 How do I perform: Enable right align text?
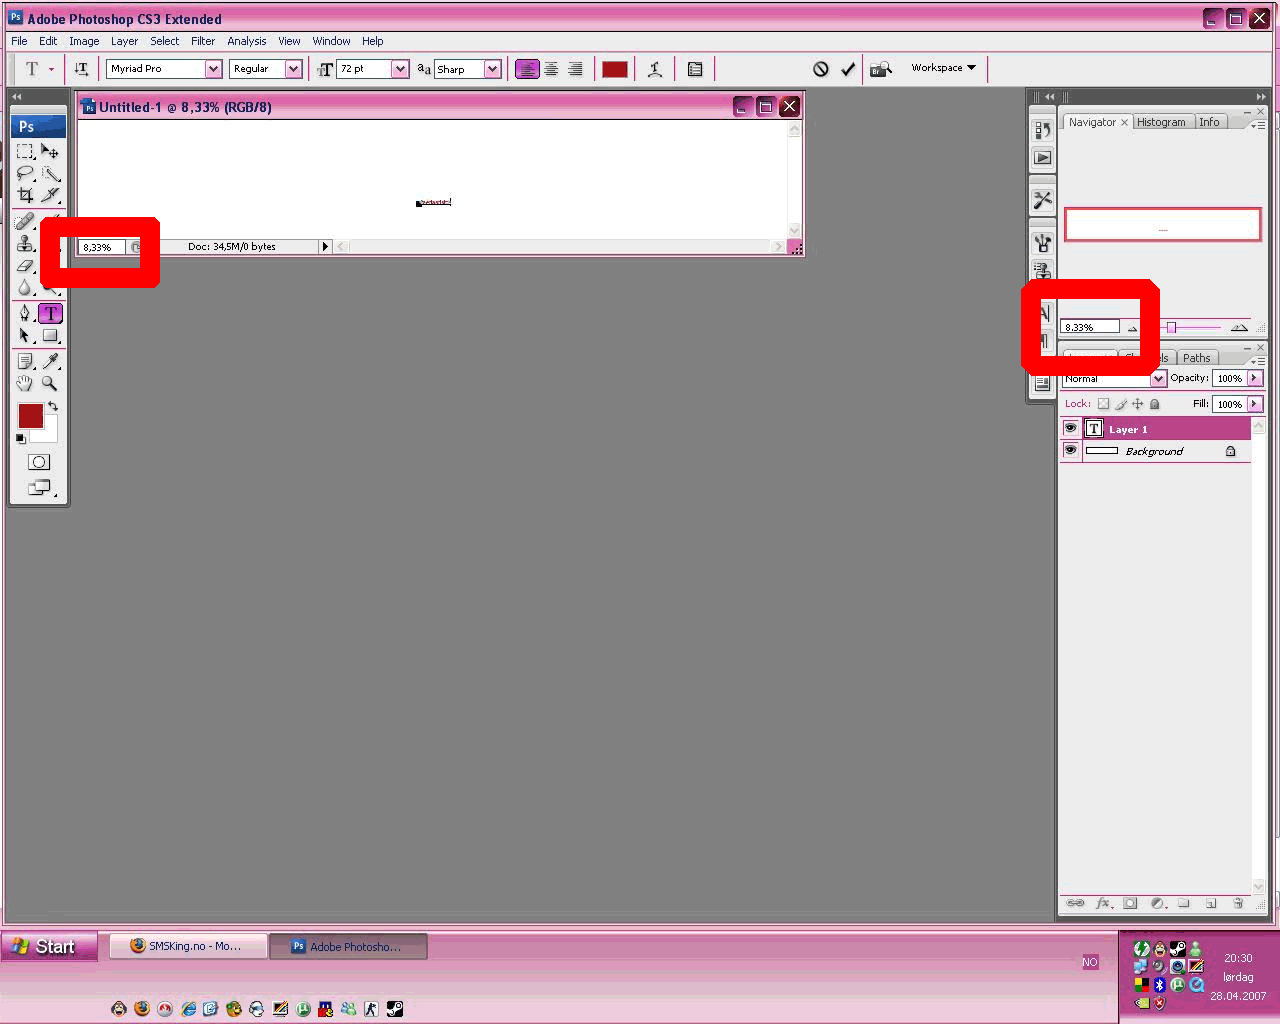(575, 69)
